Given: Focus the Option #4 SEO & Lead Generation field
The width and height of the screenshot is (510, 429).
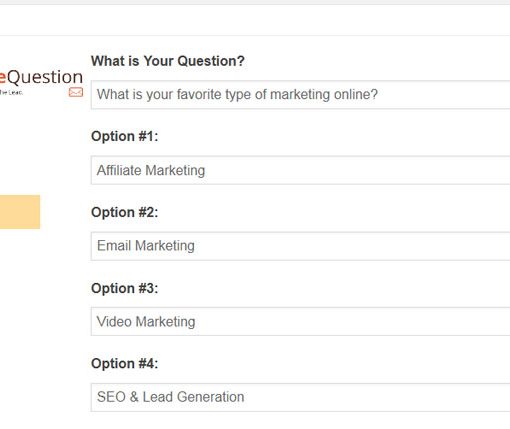Looking at the screenshot, I should click(300, 397).
